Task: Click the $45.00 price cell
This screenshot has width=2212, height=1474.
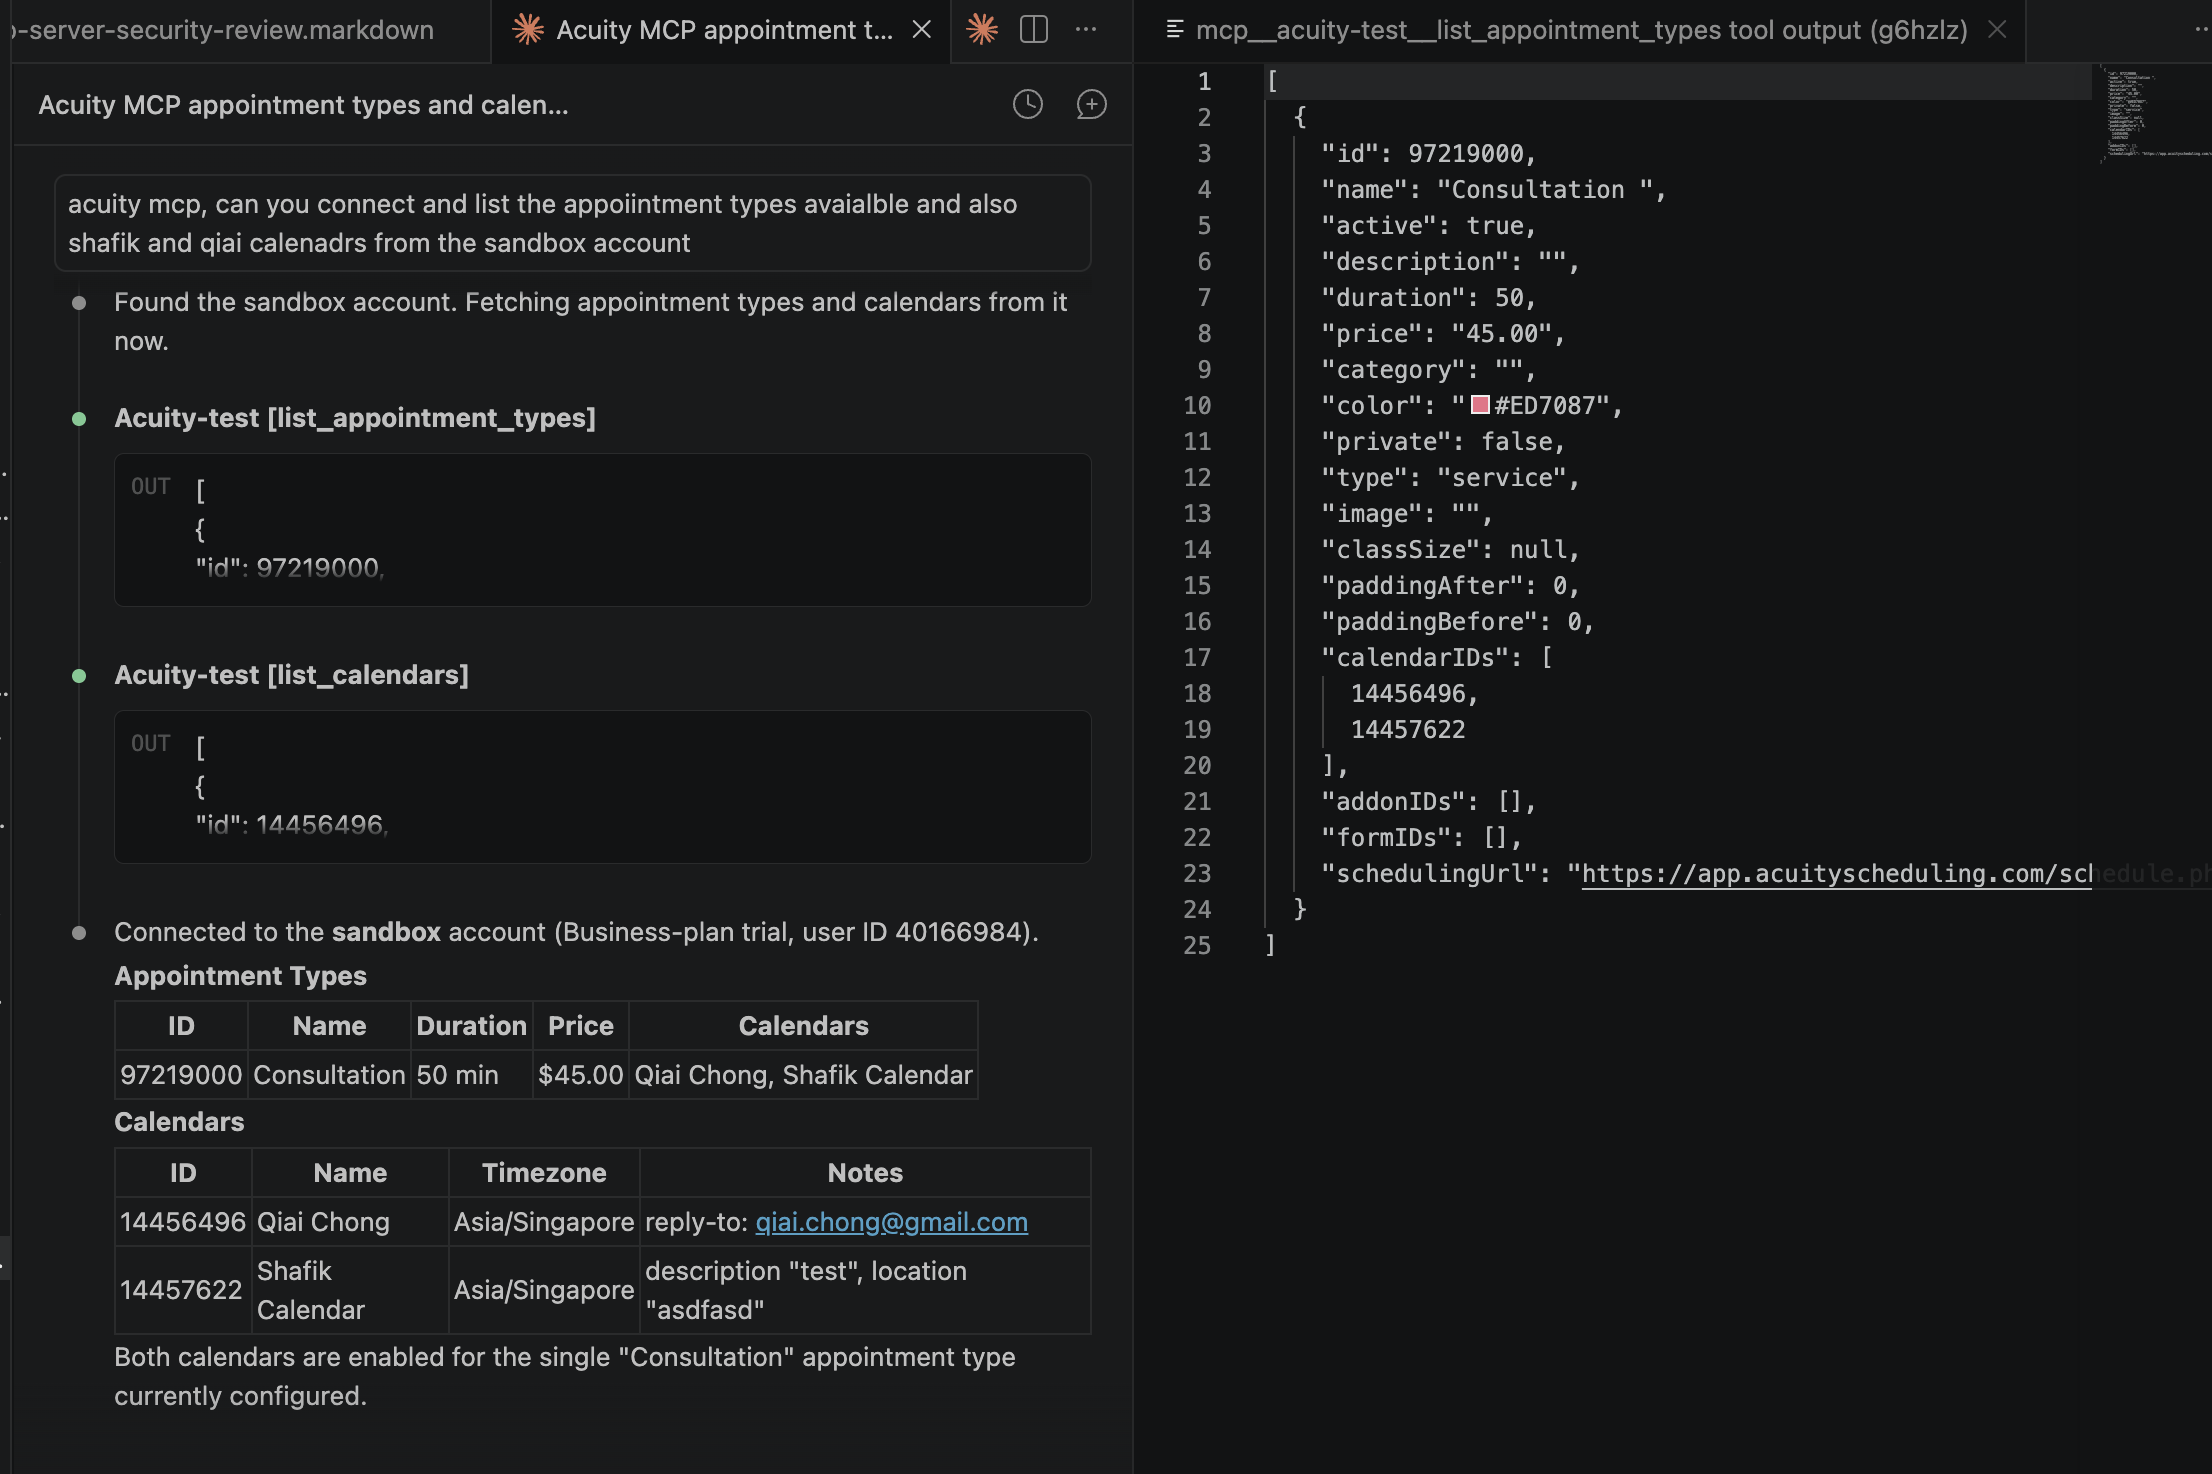Action: coord(580,1075)
